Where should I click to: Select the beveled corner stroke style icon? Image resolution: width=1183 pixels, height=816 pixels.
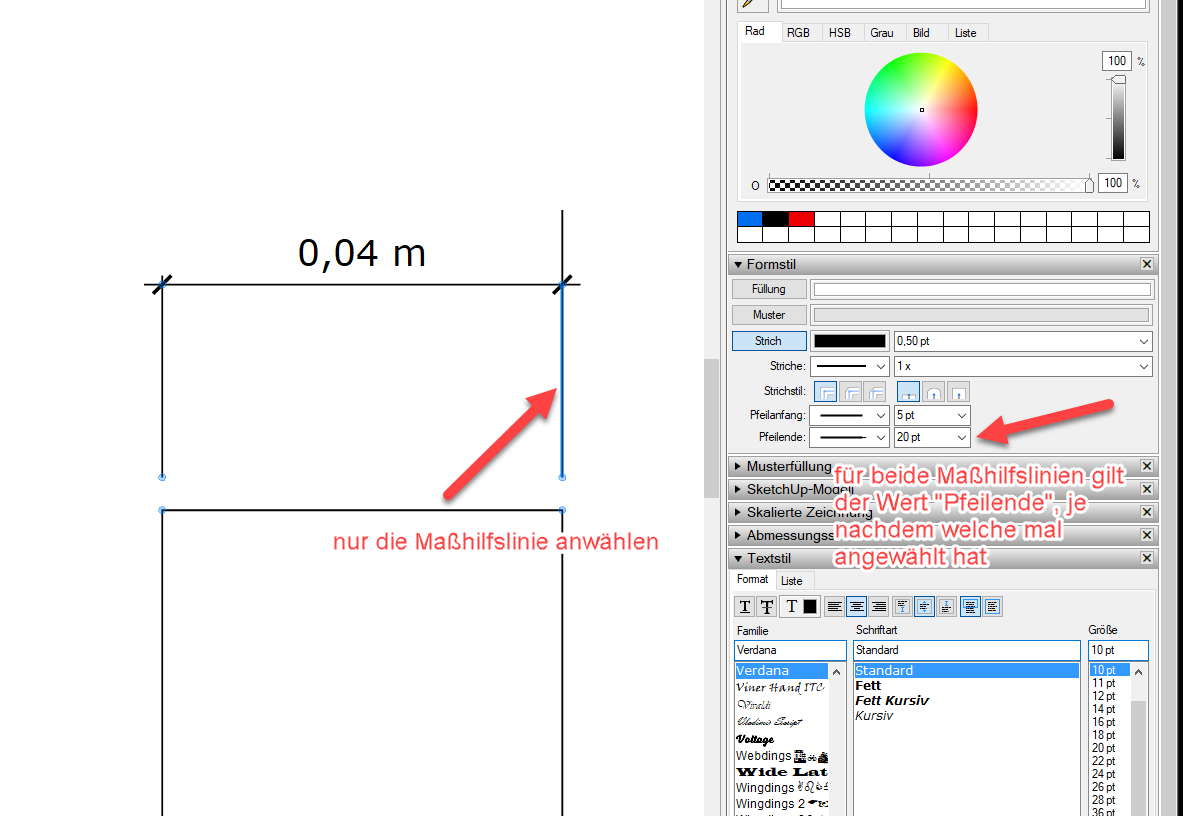point(875,392)
